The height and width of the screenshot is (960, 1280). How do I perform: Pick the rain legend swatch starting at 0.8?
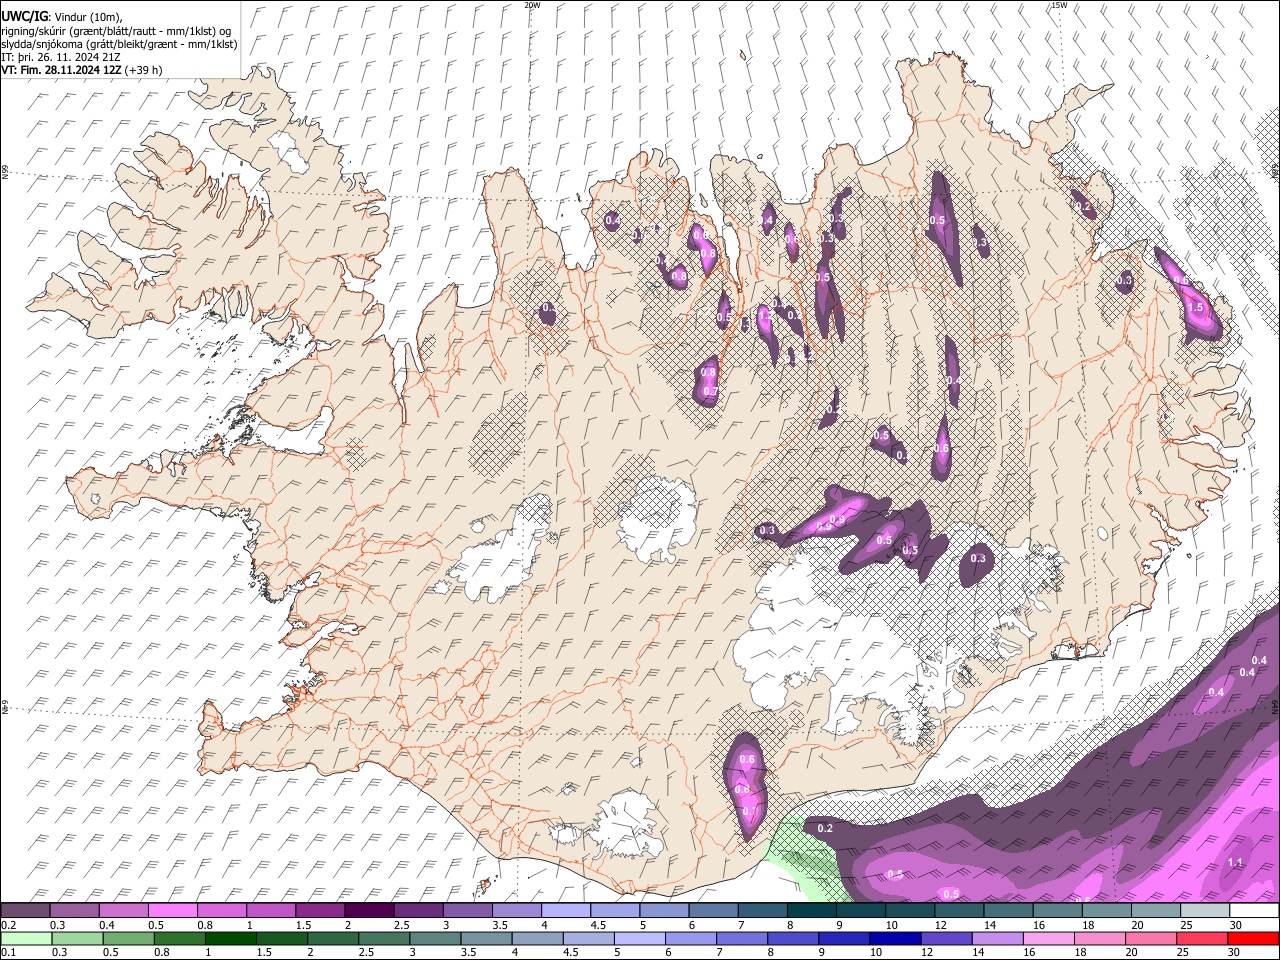179,938
